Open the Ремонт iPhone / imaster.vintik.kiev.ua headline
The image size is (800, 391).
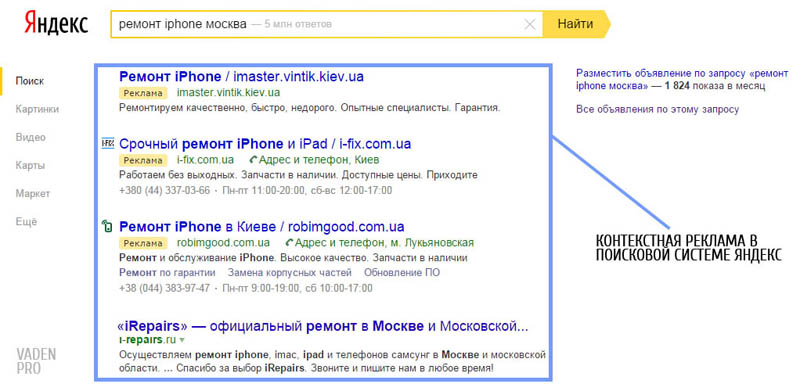(x=241, y=77)
